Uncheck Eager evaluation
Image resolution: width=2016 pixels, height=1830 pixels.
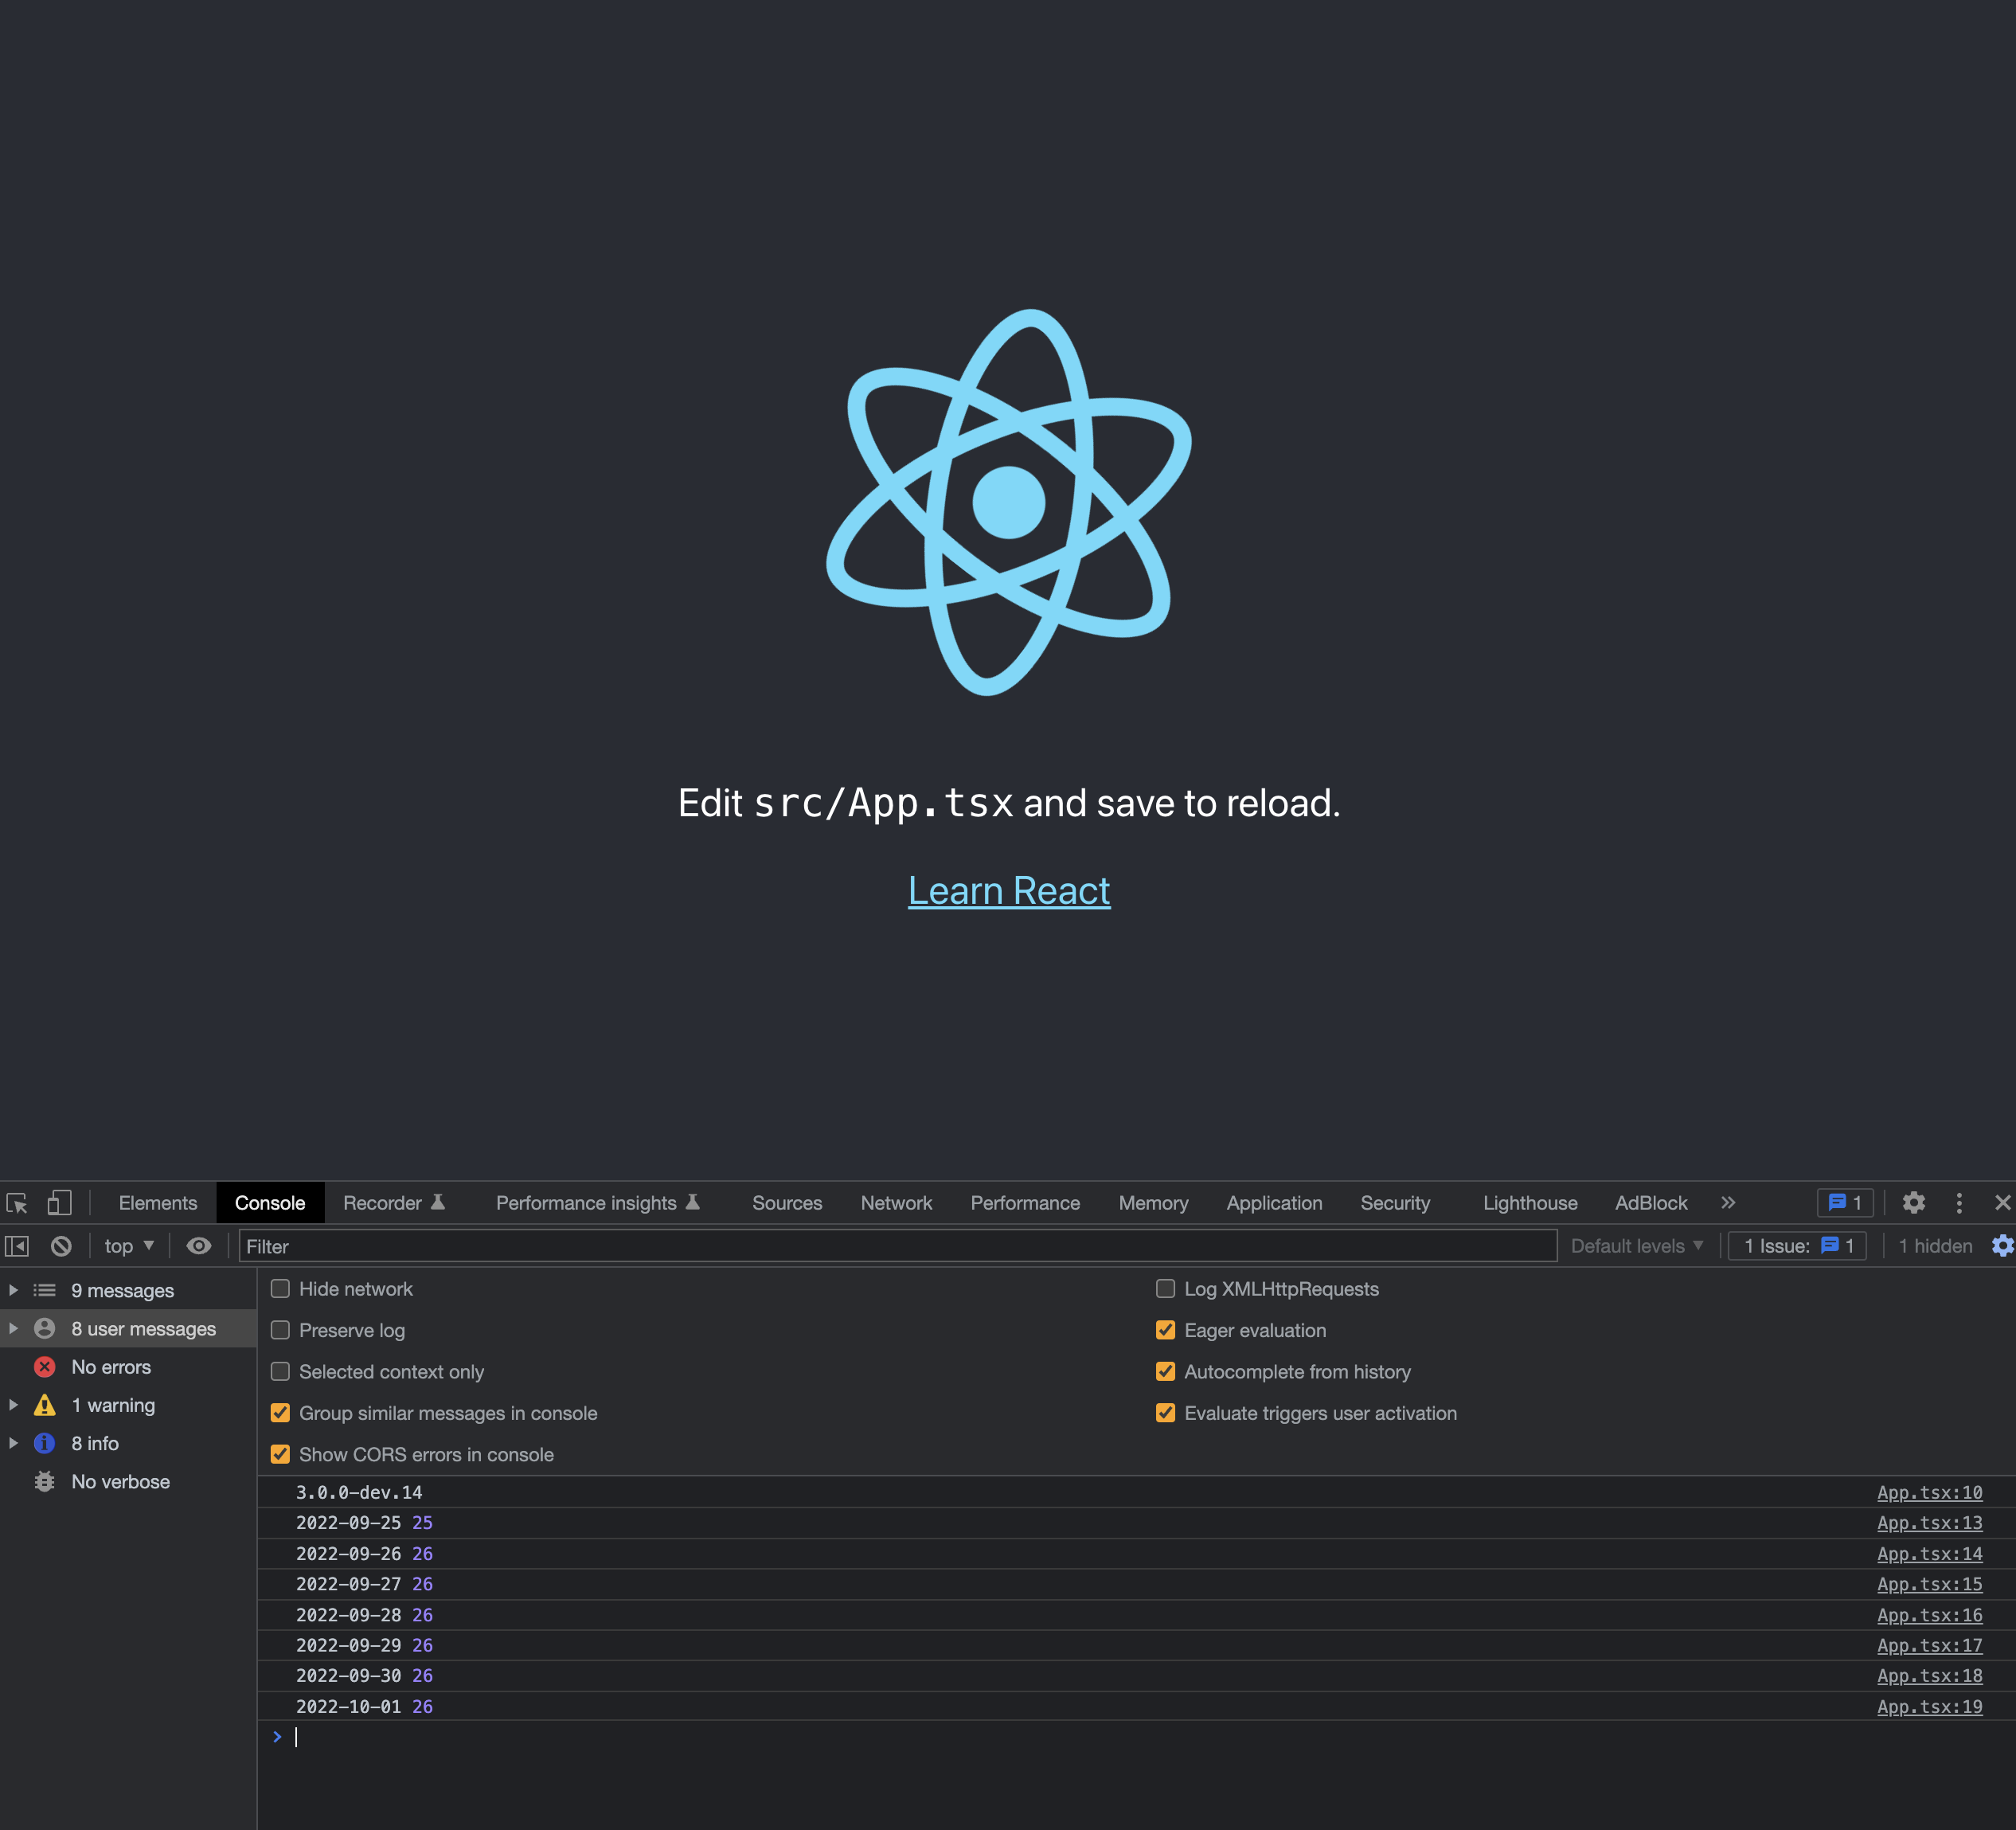click(x=1165, y=1330)
